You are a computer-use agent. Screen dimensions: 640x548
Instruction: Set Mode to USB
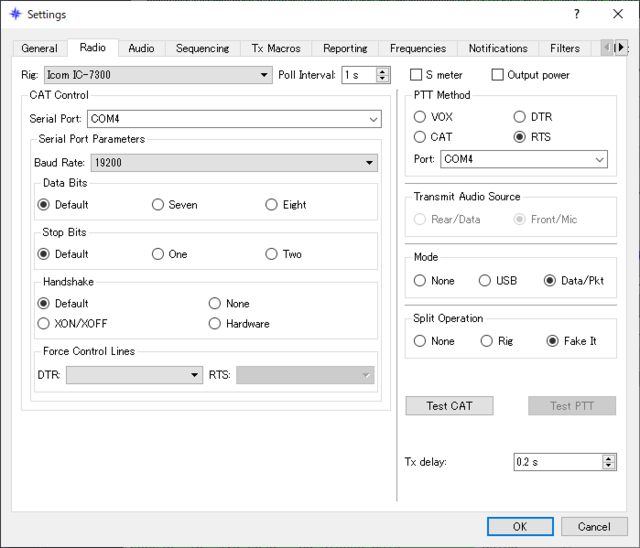(484, 280)
